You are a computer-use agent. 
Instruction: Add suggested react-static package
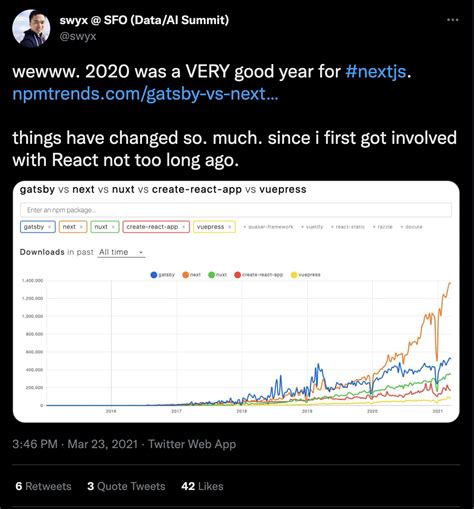click(348, 227)
